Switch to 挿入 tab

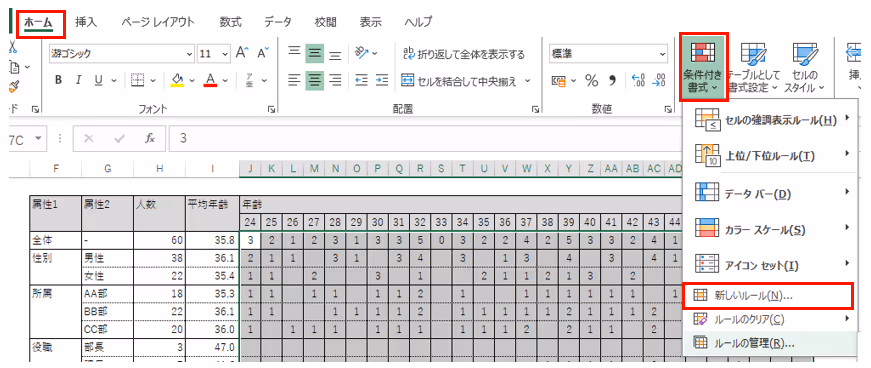point(86,22)
